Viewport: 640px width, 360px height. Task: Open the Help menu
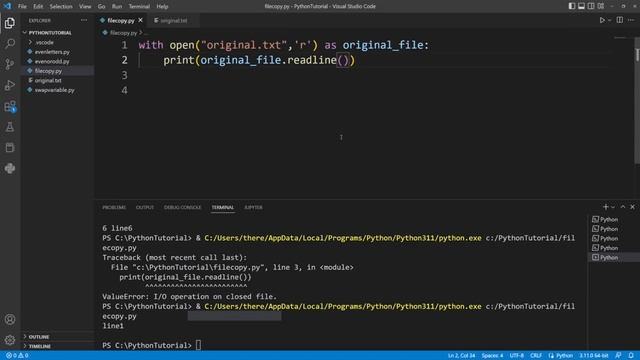tap(162, 7)
